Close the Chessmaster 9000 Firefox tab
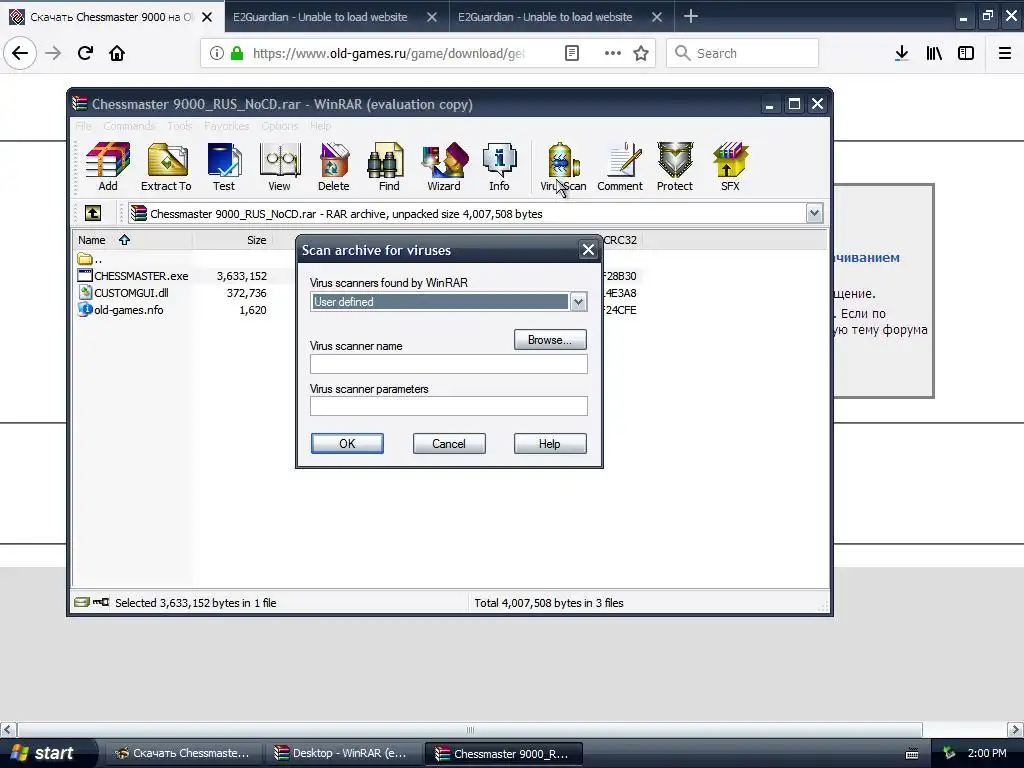Screen dimensions: 1024x768 [207, 17]
